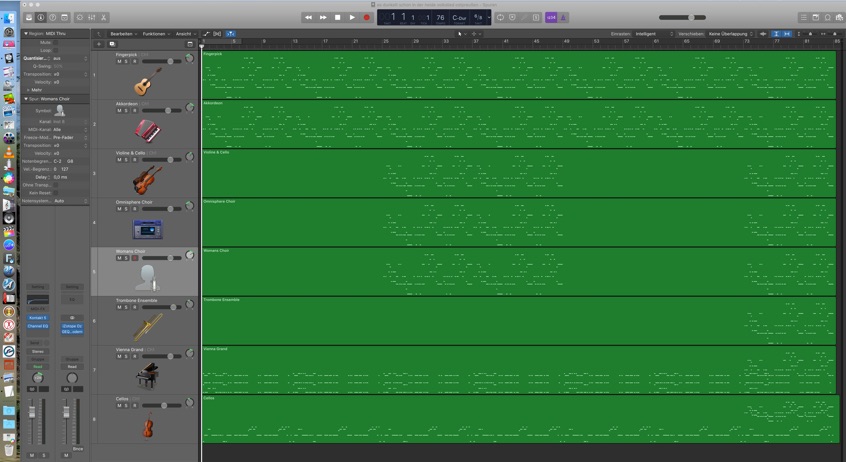Click the Add Track plus button
Viewport: 846px width, 462px height.
tap(99, 44)
